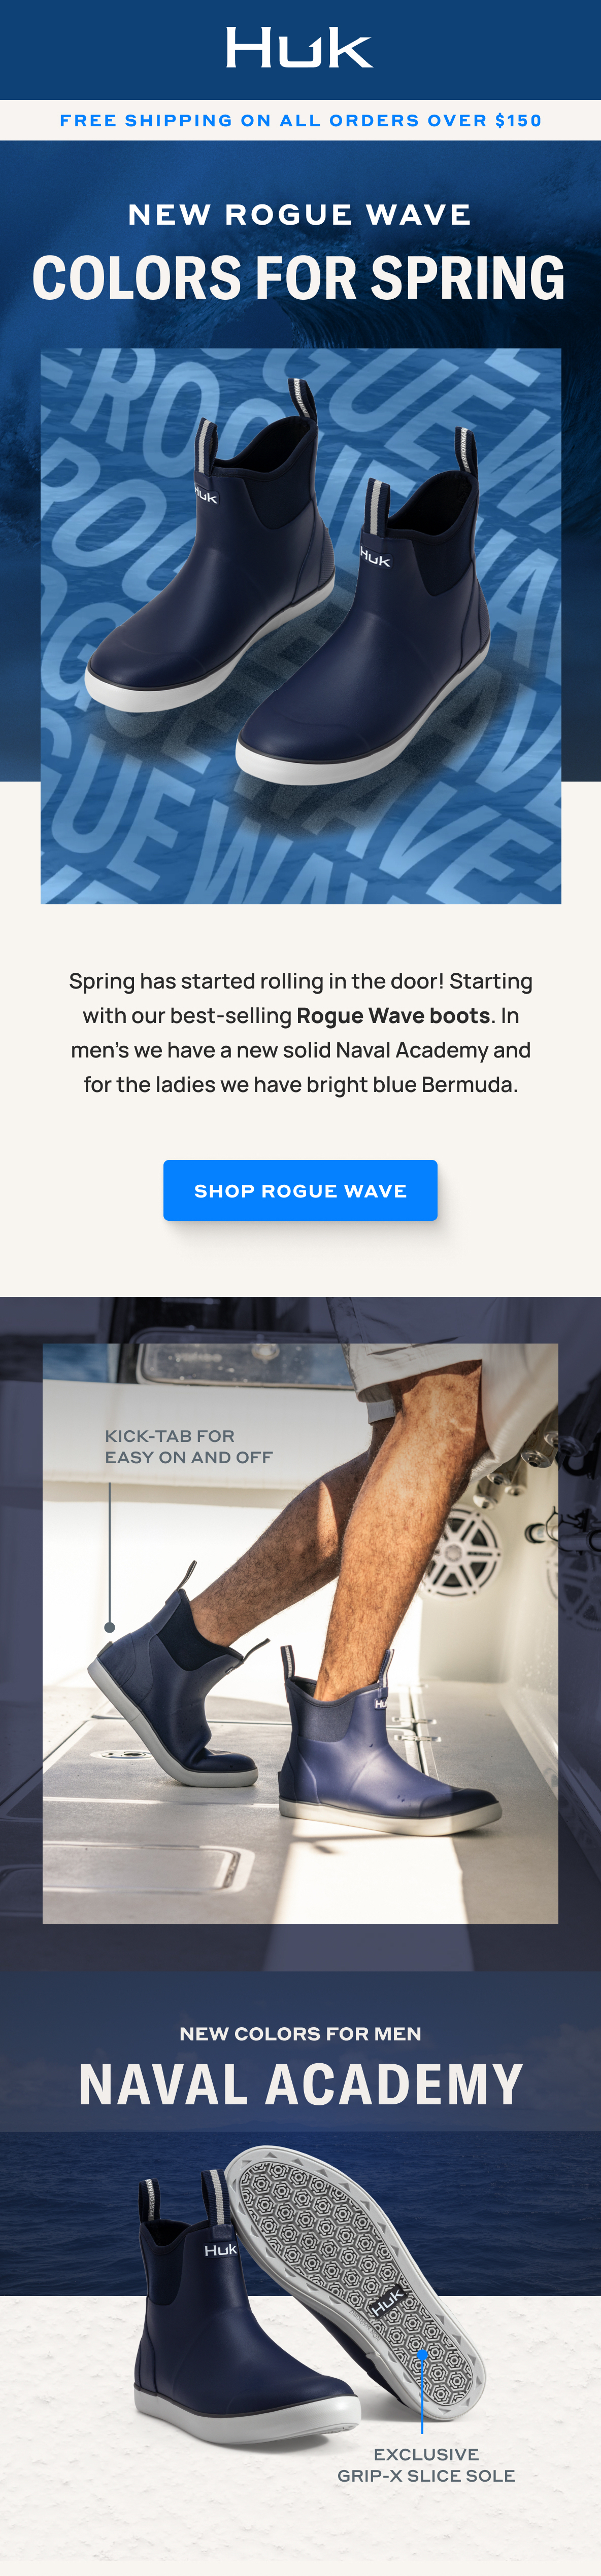The height and width of the screenshot is (2576, 601).
Task: Click the kick-tab callout dot marker
Action: [109, 1627]
